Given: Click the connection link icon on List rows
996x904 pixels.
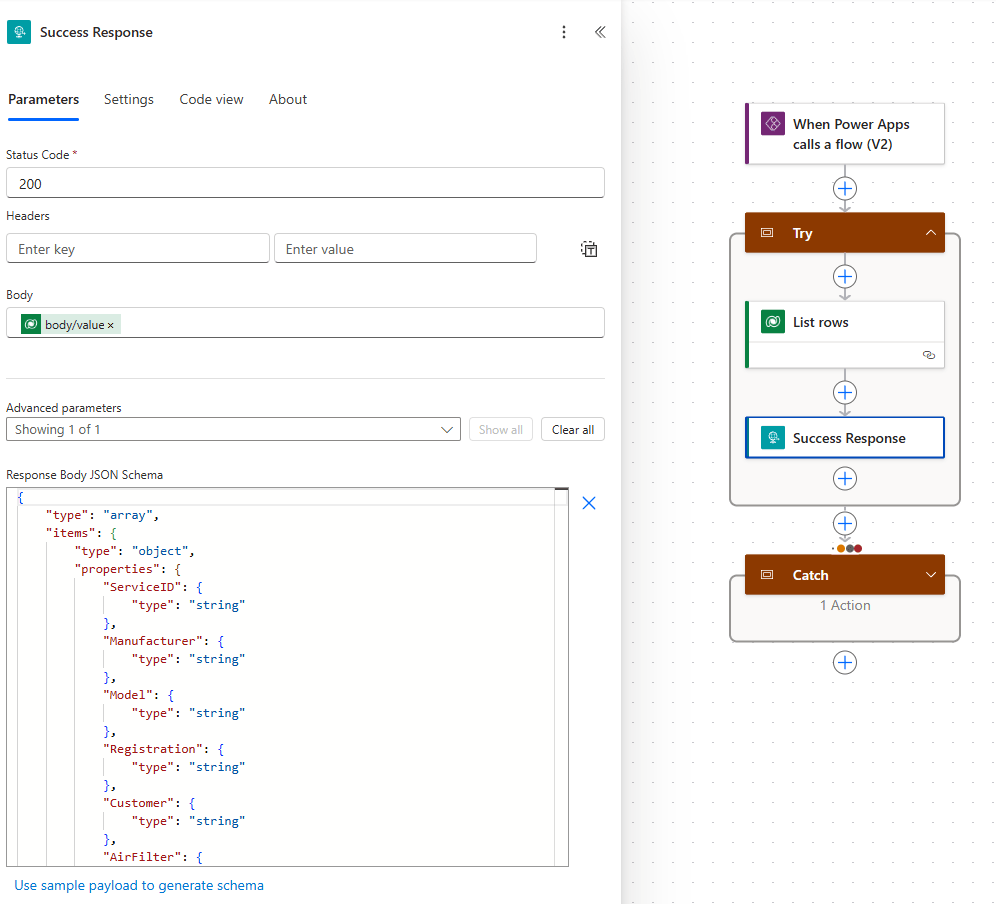Looking at the screenshot, I should (928, 355).
